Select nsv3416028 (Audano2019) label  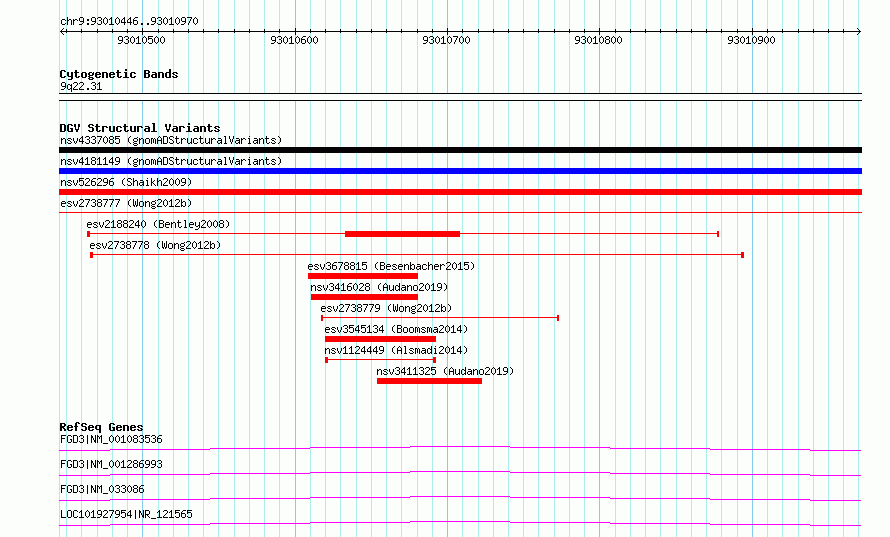tap(379, 287)
